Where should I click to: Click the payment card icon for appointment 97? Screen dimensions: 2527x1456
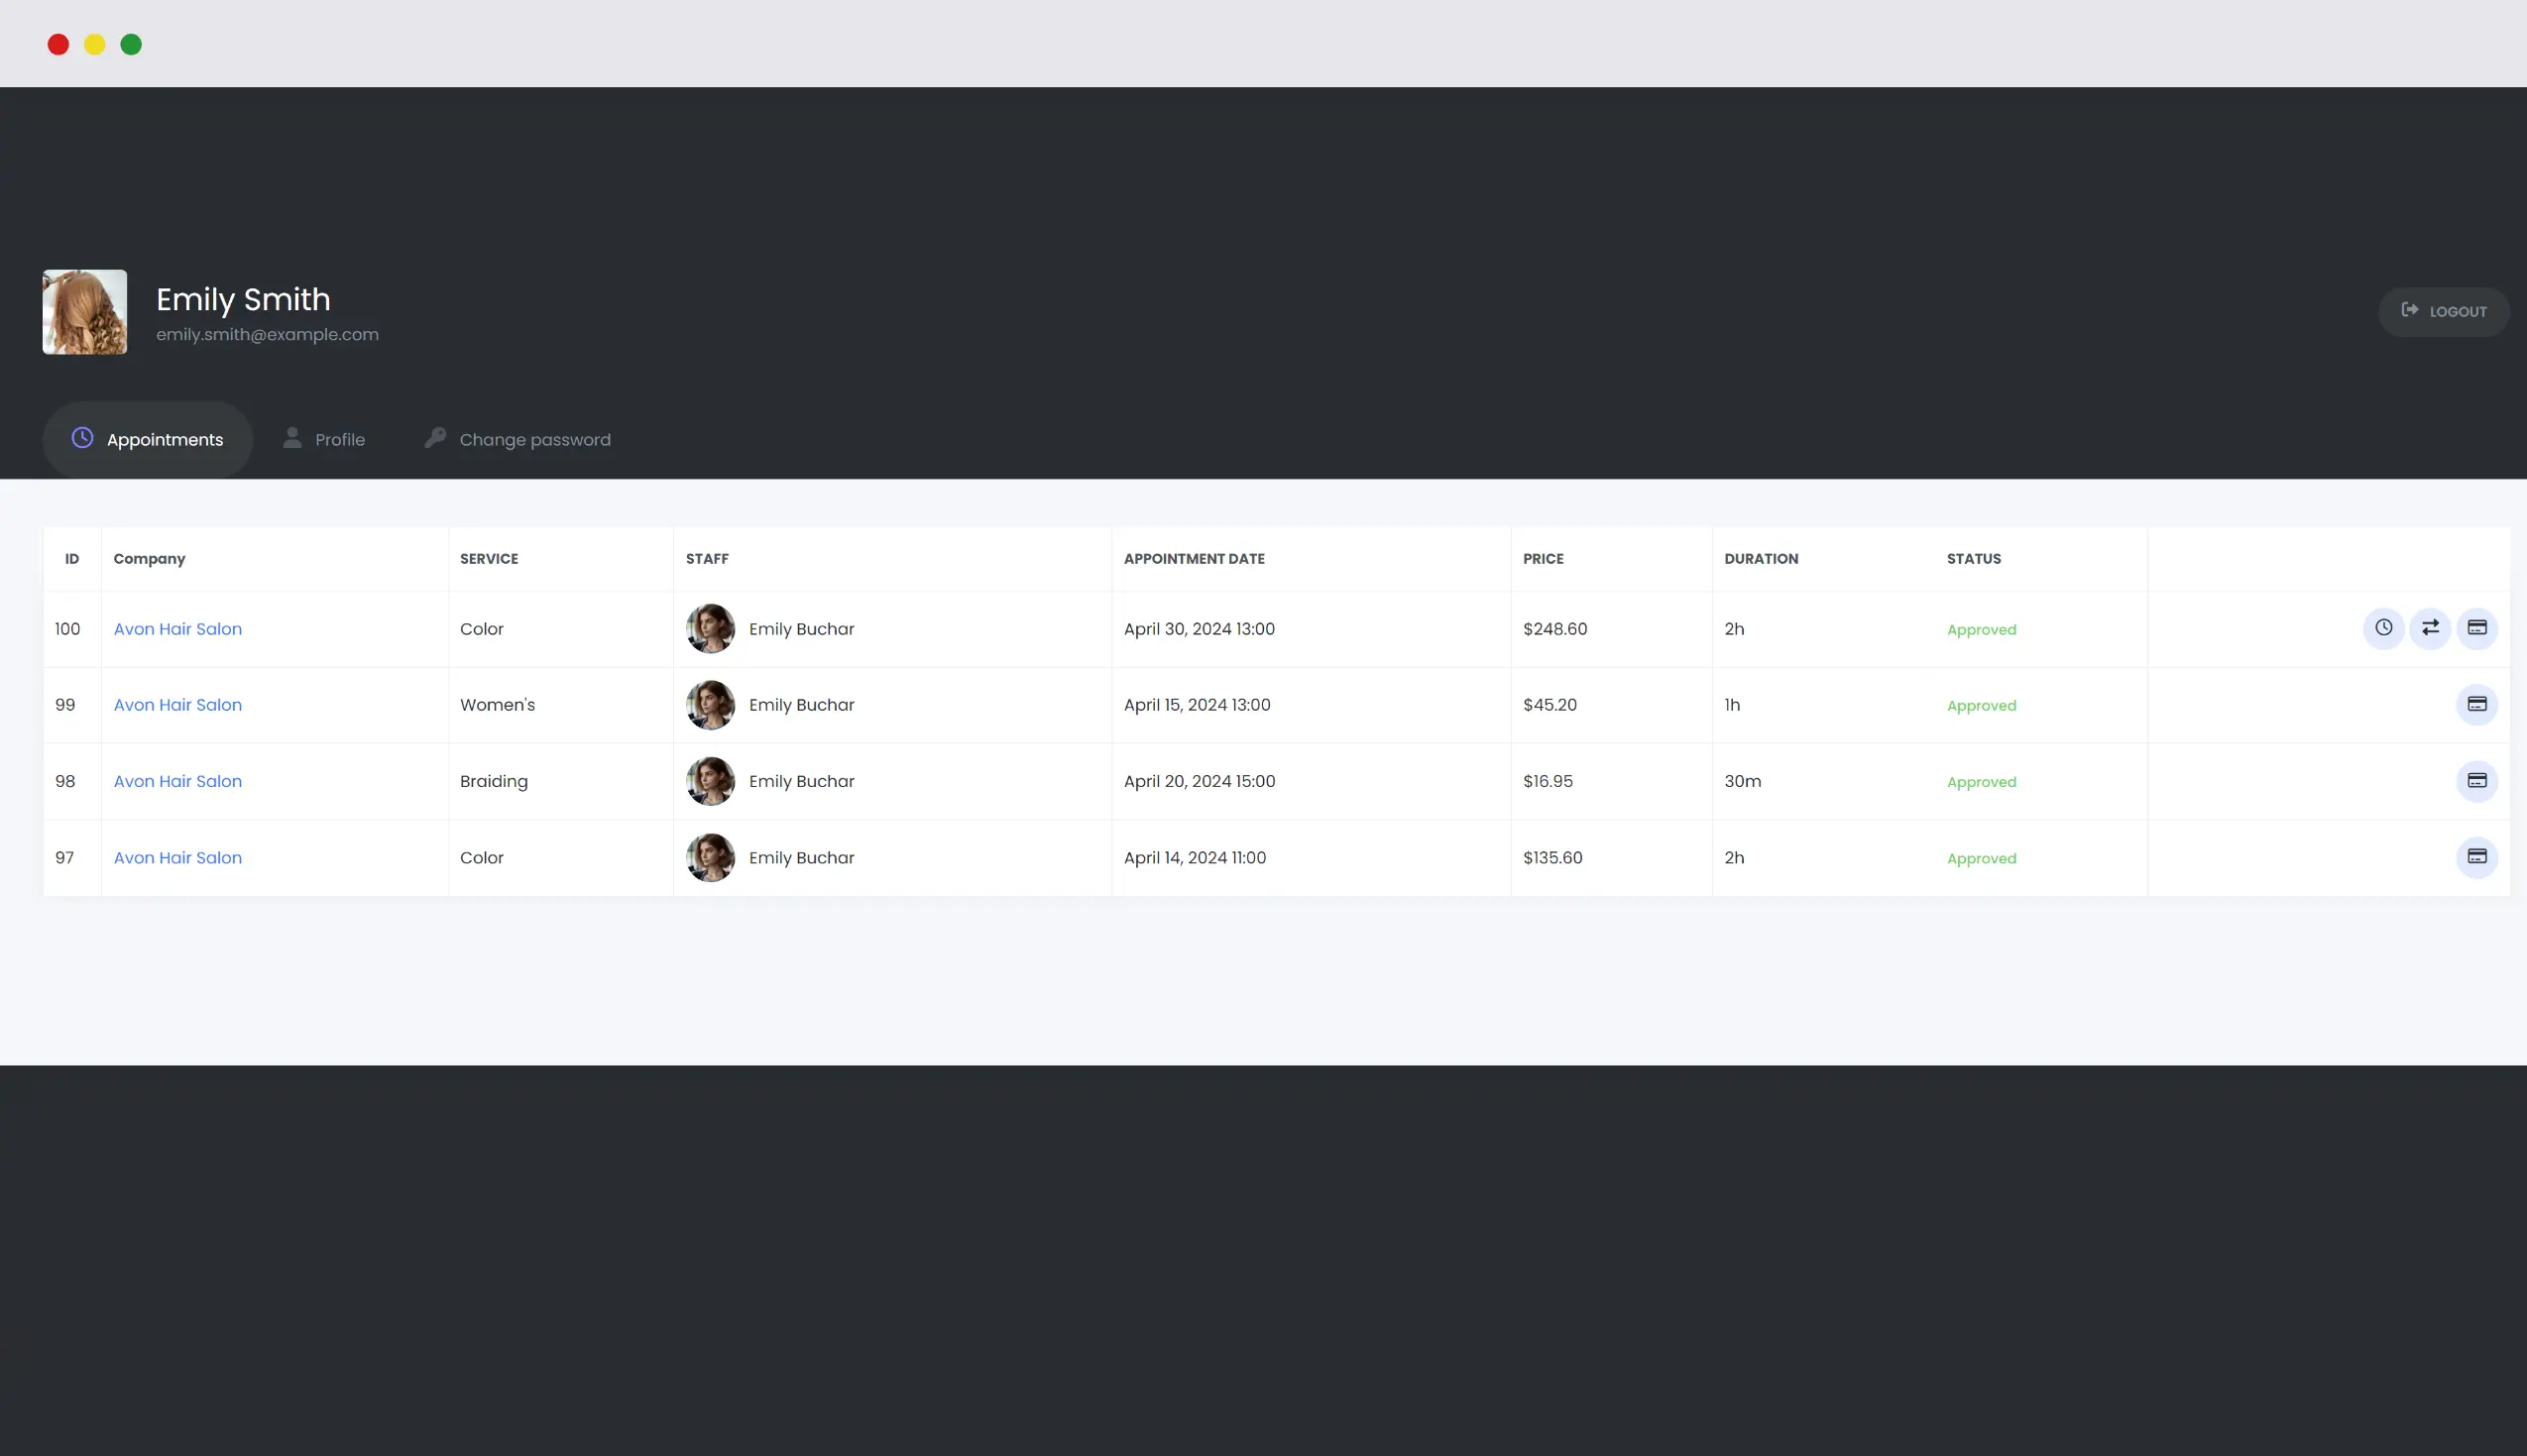click(2476, 857)
